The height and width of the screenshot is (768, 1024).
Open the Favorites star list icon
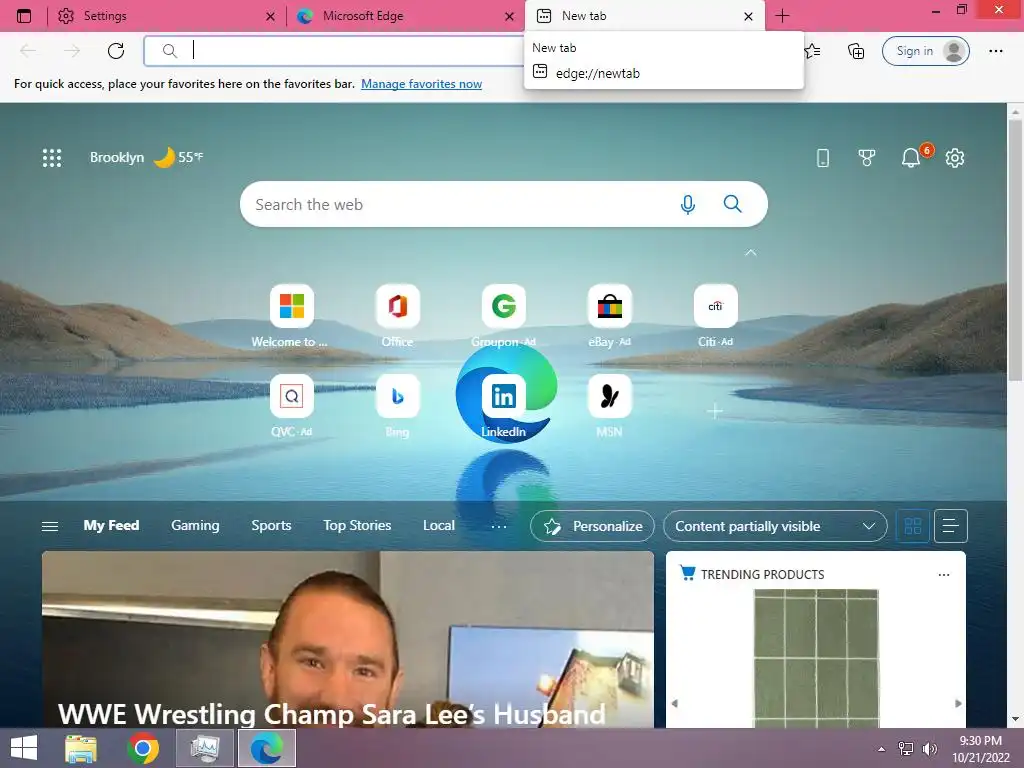pos(812,51)
